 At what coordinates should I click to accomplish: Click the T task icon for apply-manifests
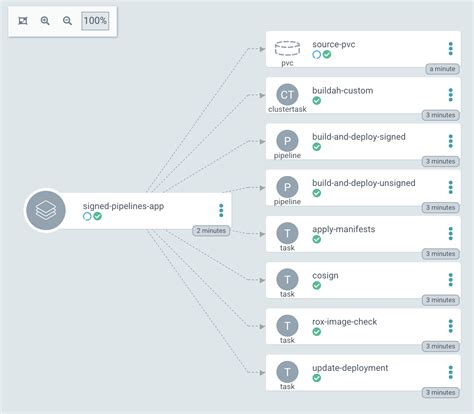(x=287, y=233)
